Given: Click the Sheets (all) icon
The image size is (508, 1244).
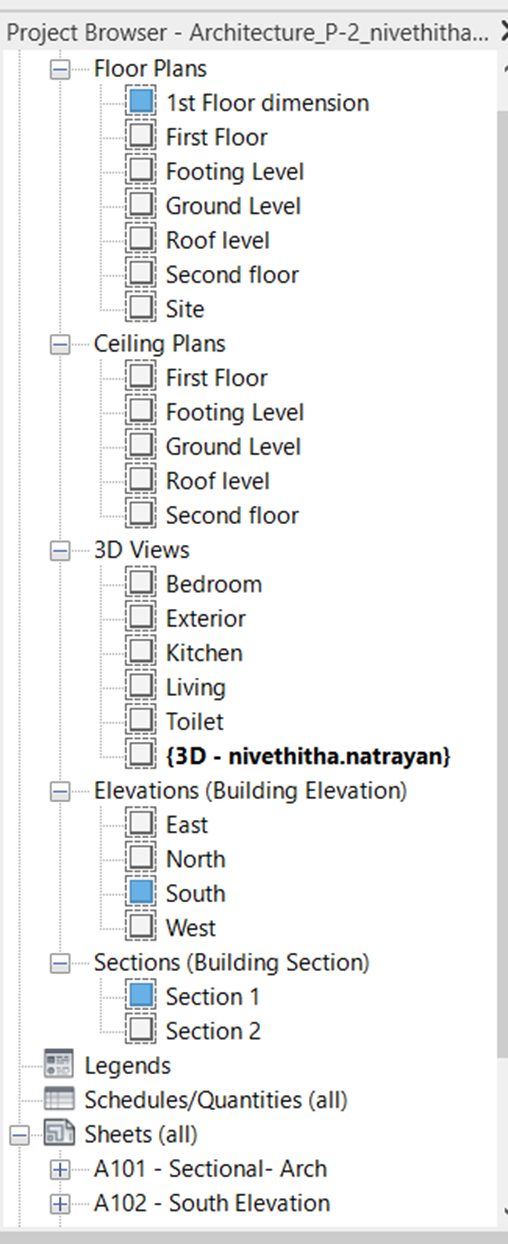Looking at the screenshot, I should click(59, 1134).
